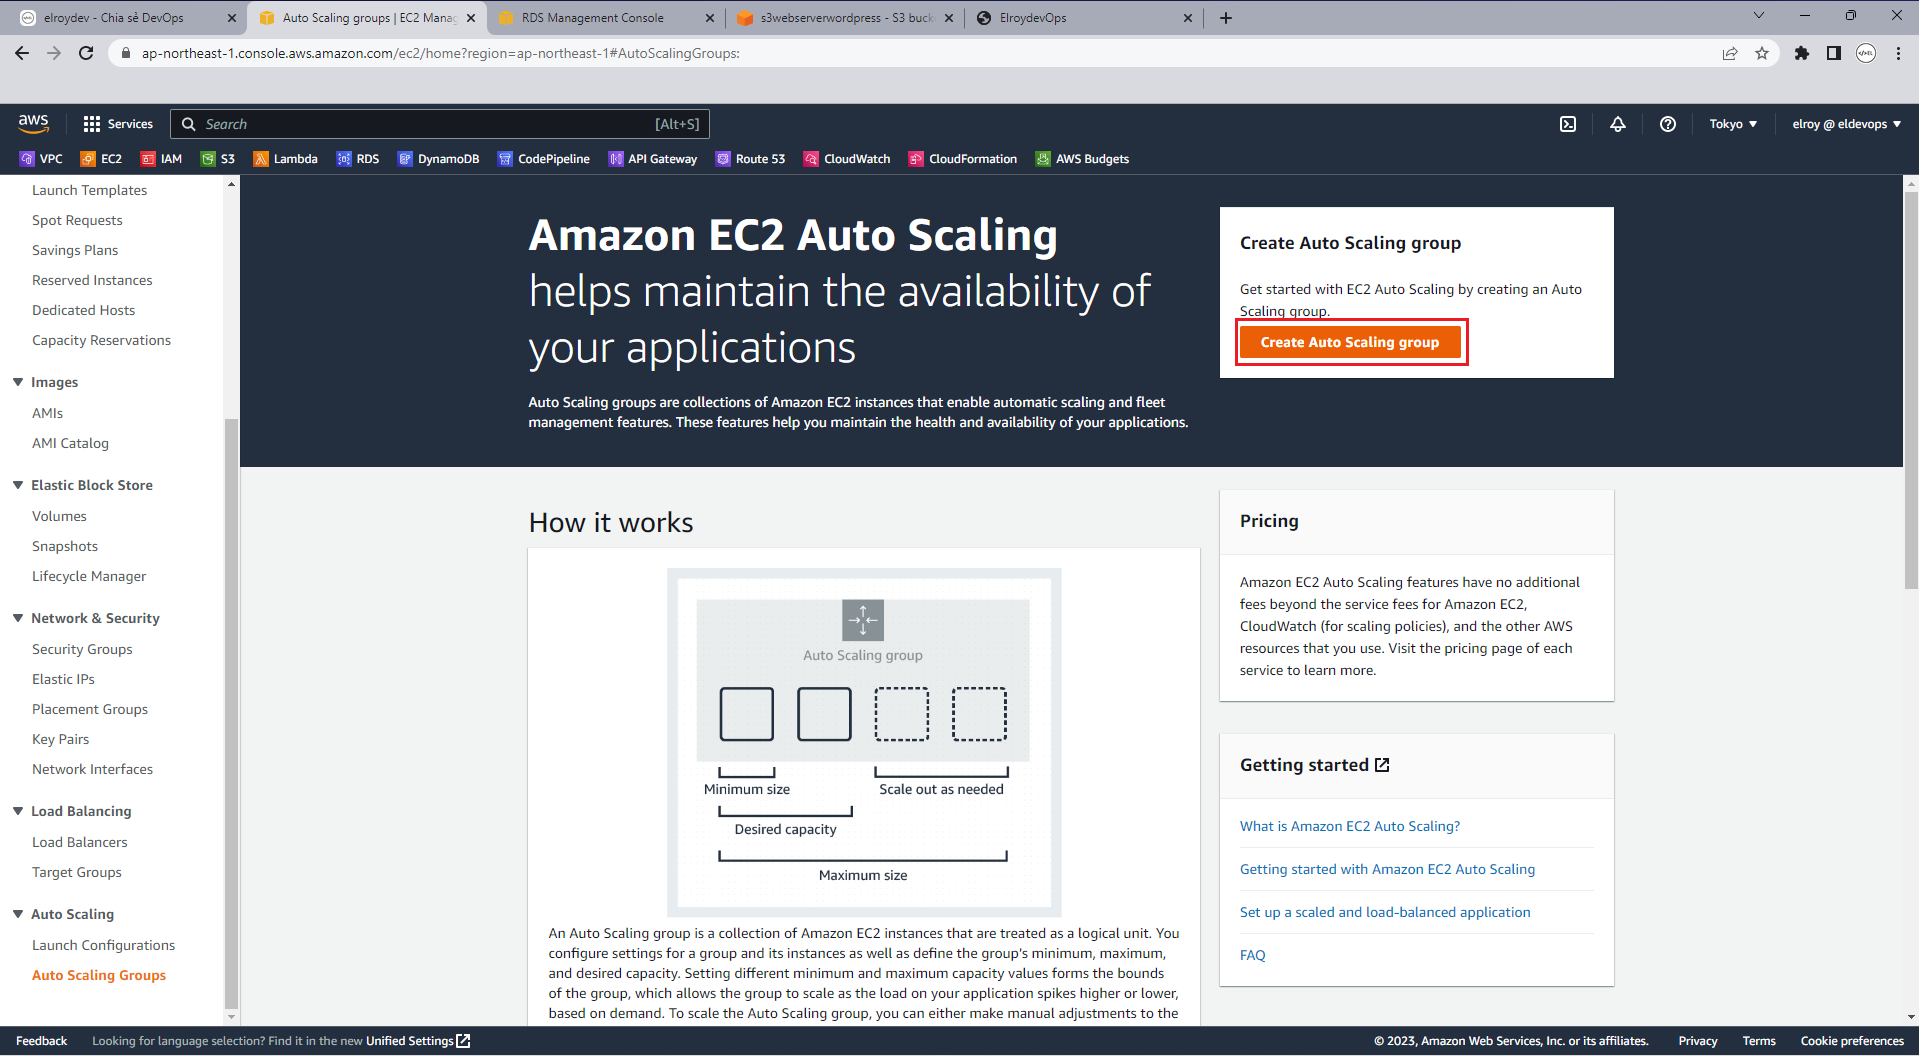Open the FAQ link

(1253, 955)
